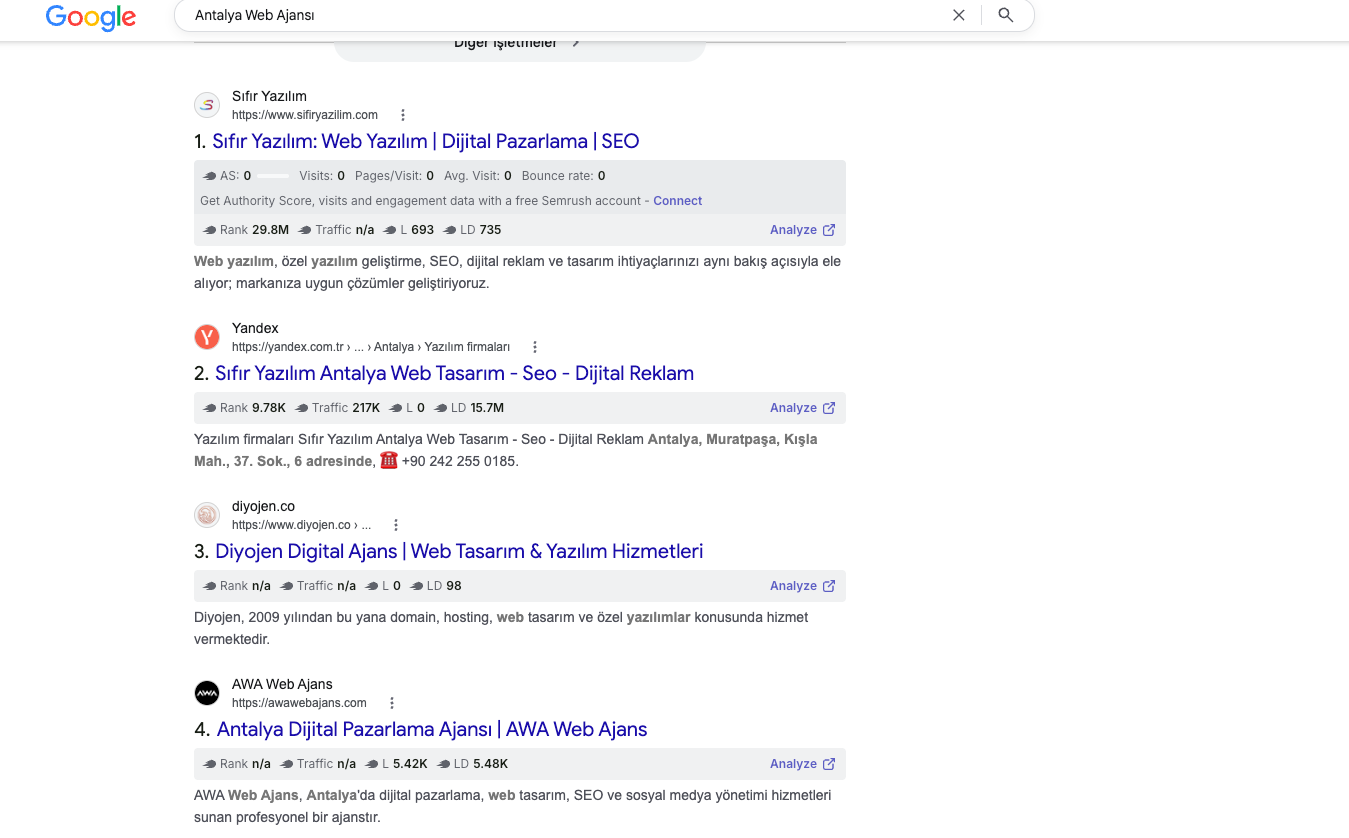This screenshot has height=838, width=1349.
Task: Click the https://awawebajans.com URL text
Action: tap(299, 703)
